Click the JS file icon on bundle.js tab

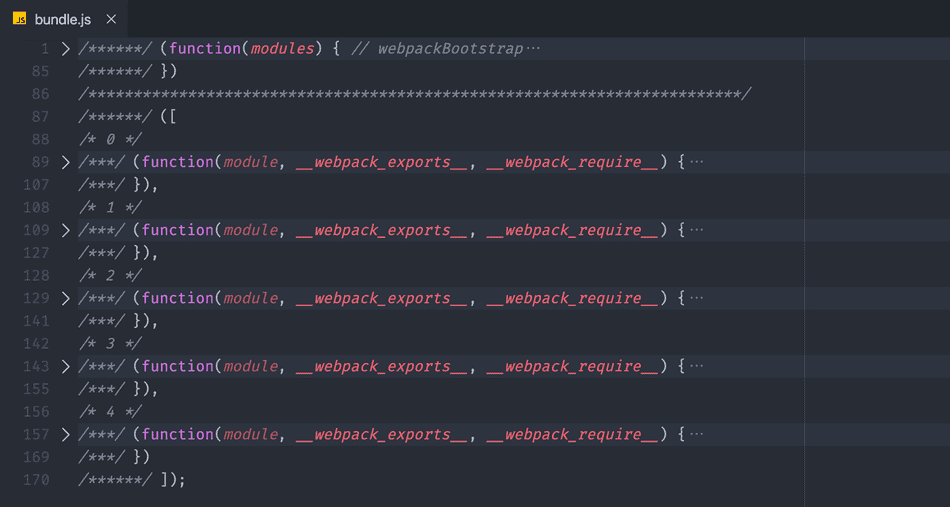pyautogui.click(x=19, y=19)
